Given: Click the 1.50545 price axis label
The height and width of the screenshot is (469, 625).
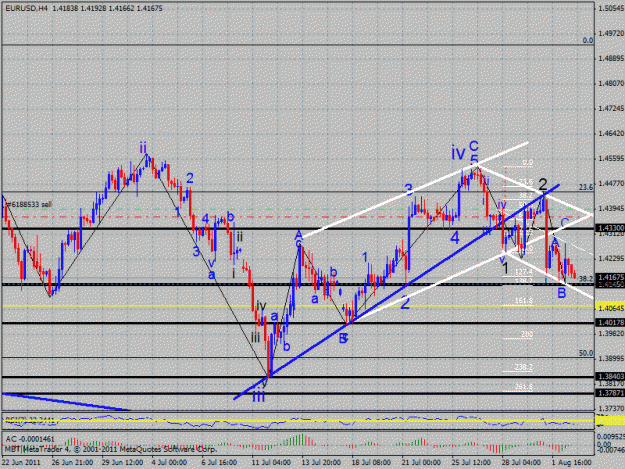Looking at the screenshot, I should click(611, 8).
